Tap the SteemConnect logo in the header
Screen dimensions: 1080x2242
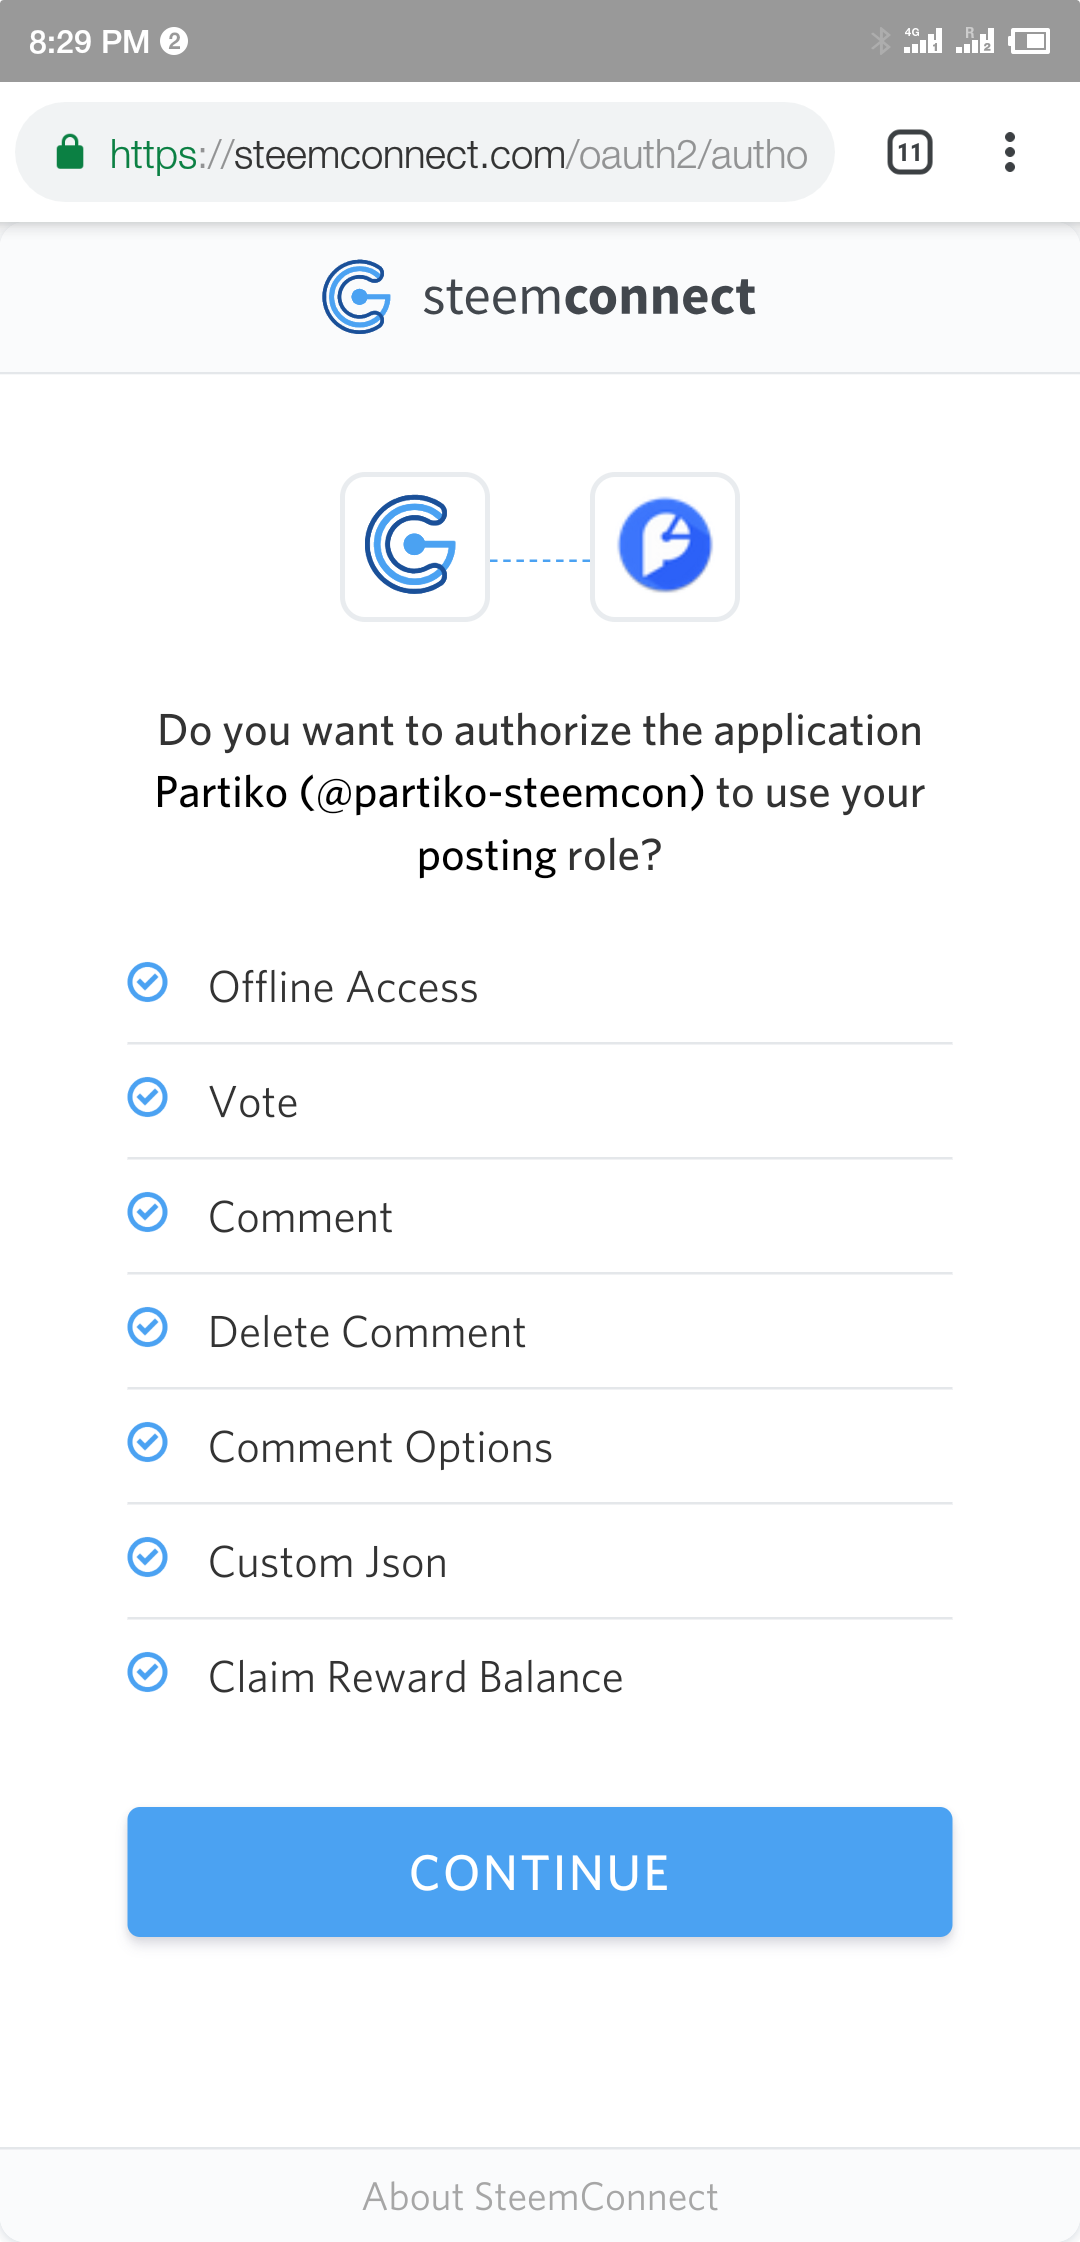[x=357, y=297]
